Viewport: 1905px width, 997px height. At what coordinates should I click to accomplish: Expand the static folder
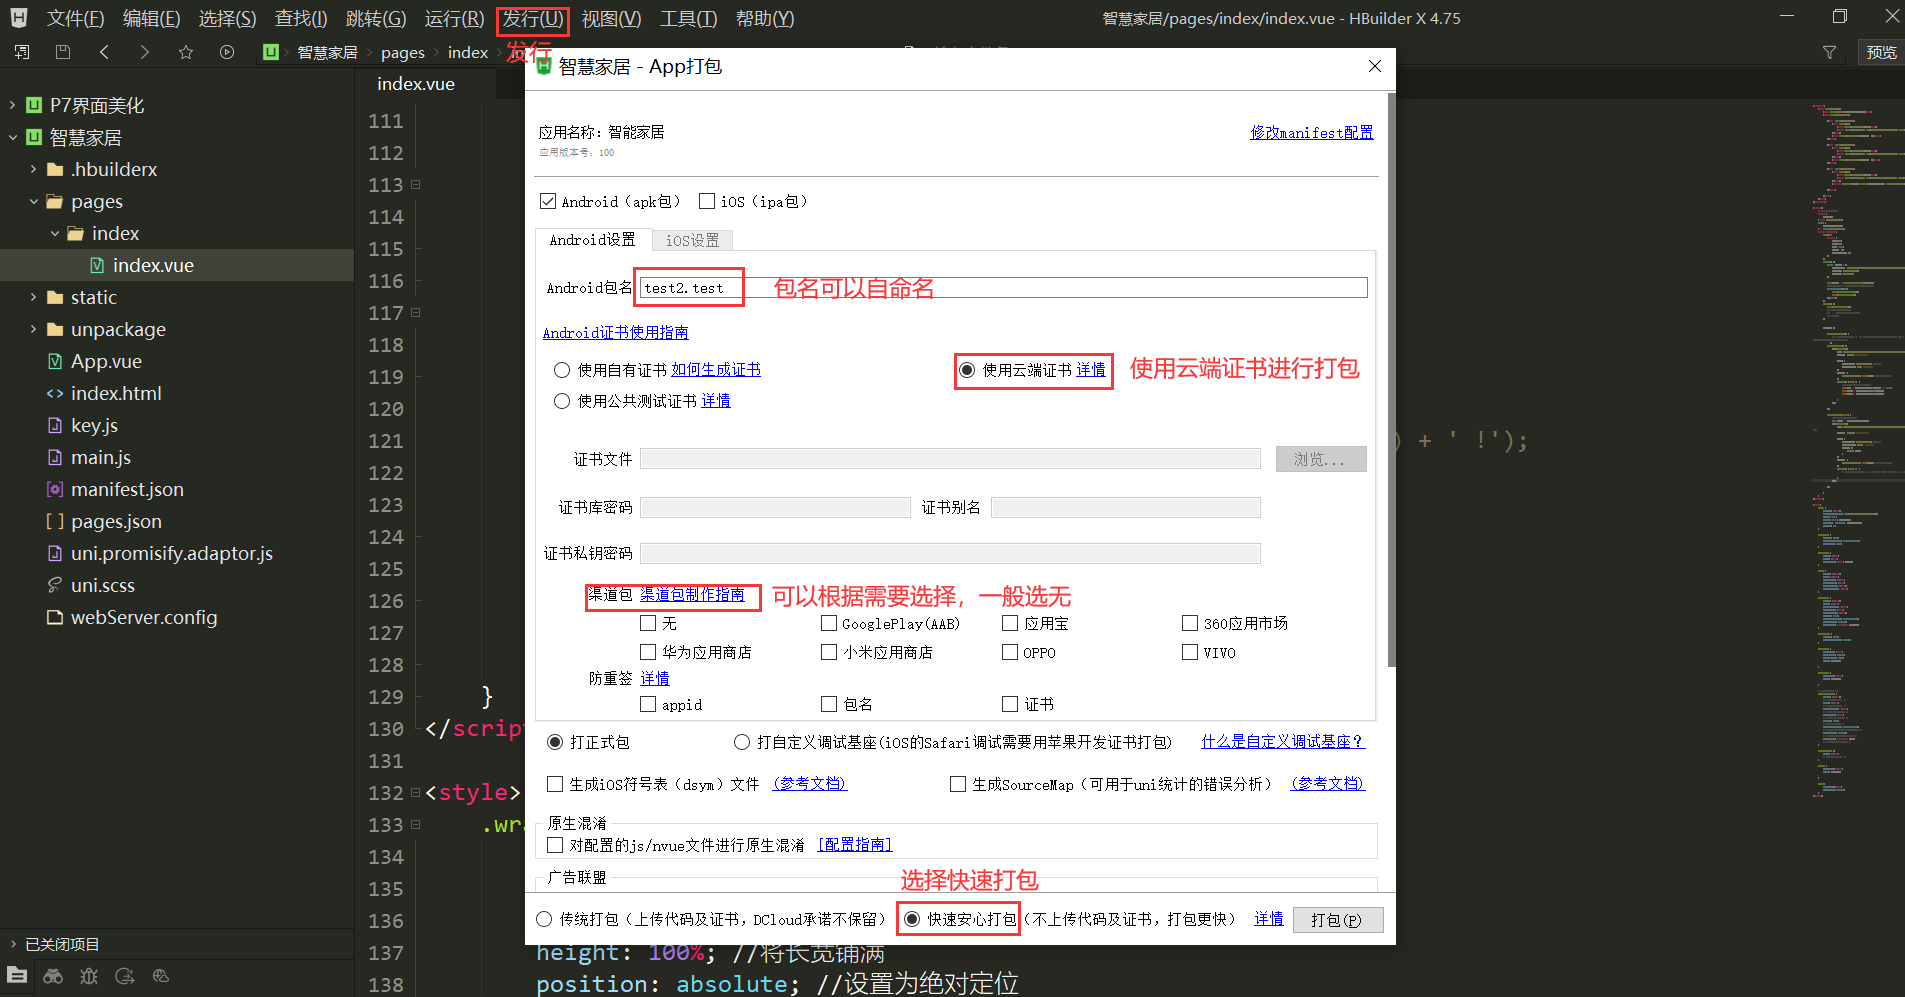(34, 297)
